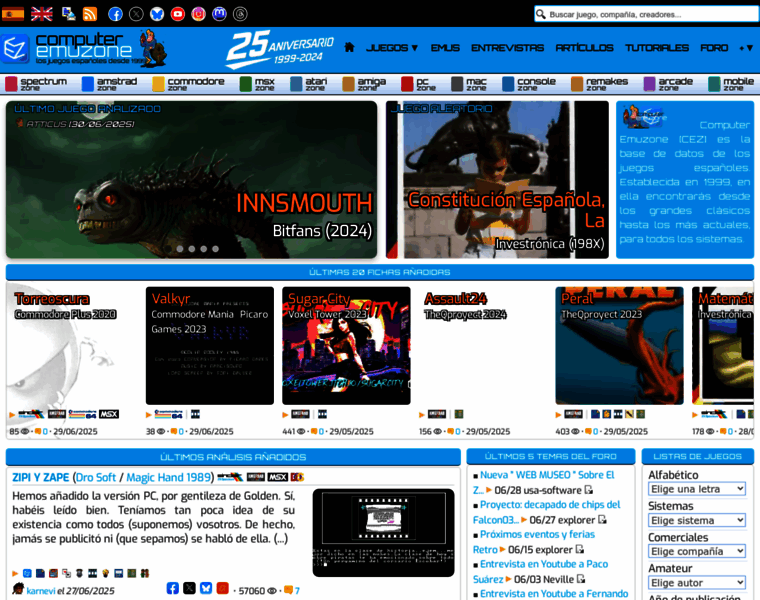Open 'Elige compañía' commercial dropdown
Viewport: 760px width, 600px height.
point(697,552)
